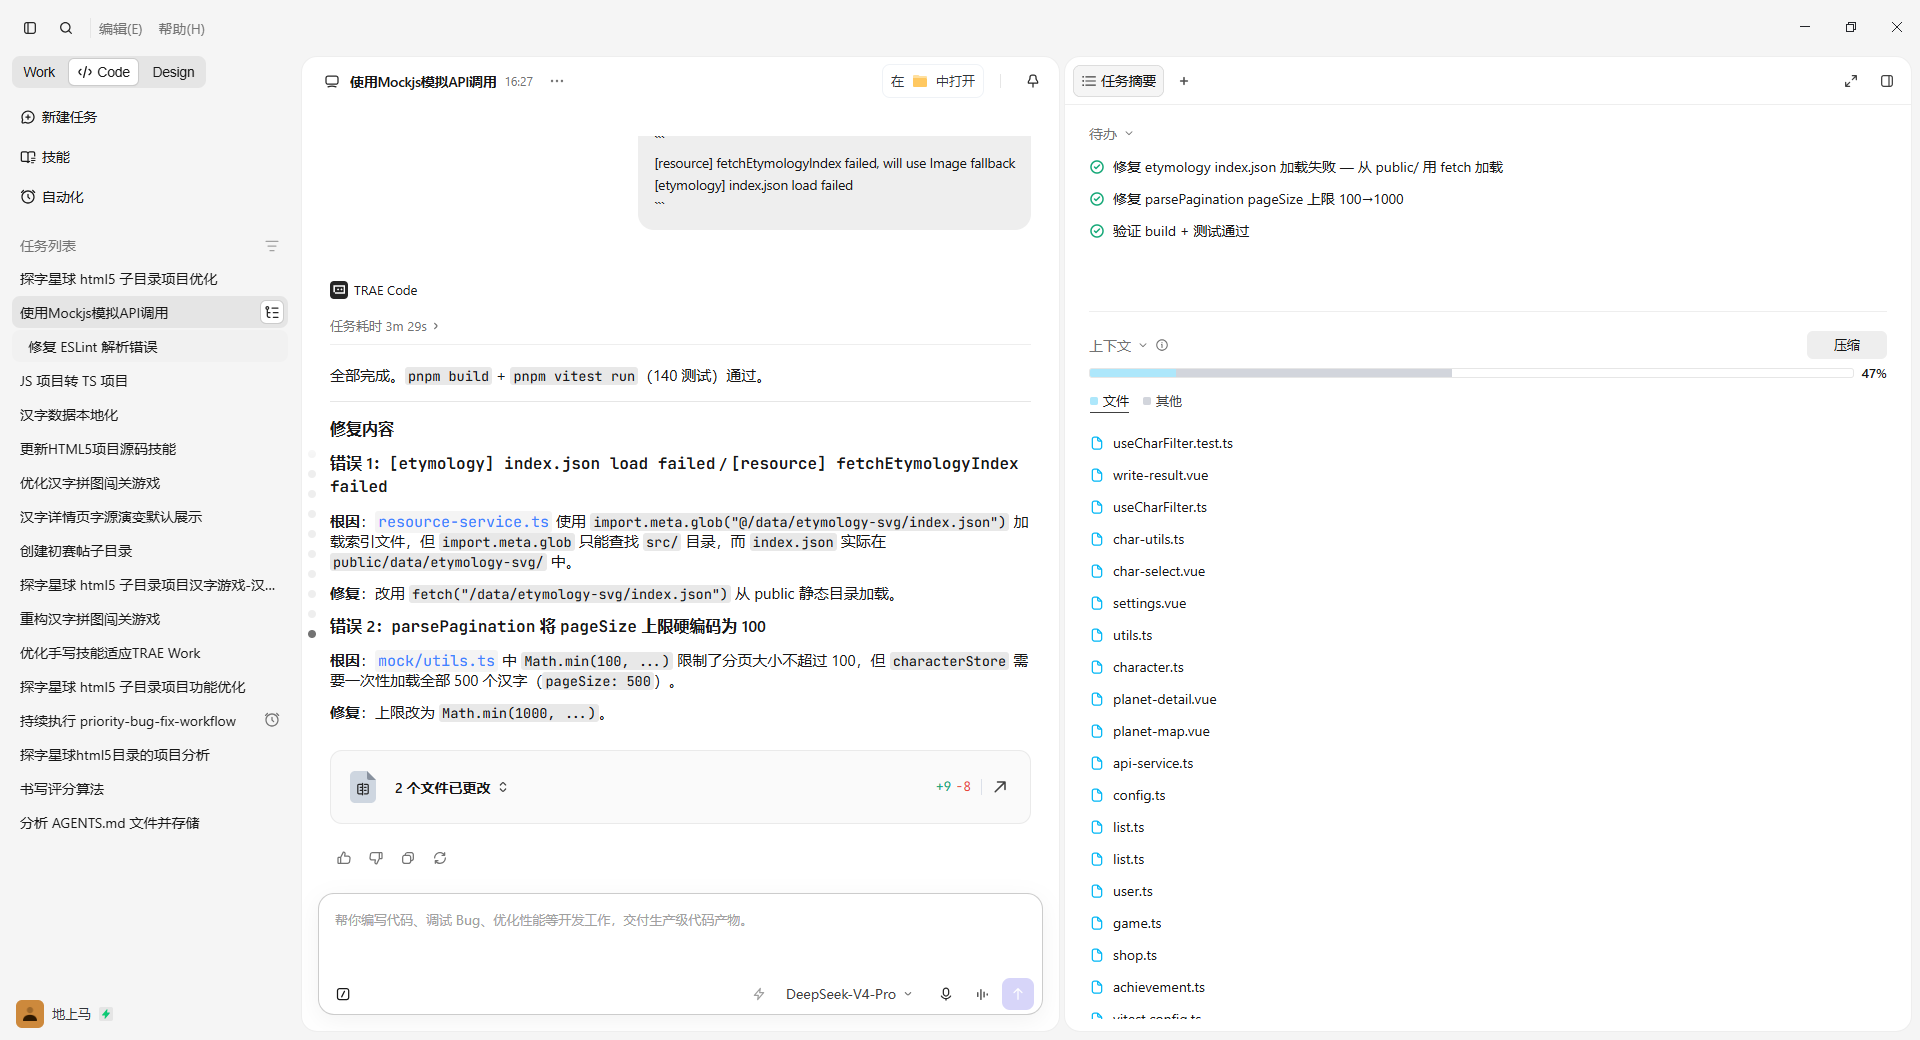
Task: Switch to the 其他 context tab
Action: click(1163, 401)
